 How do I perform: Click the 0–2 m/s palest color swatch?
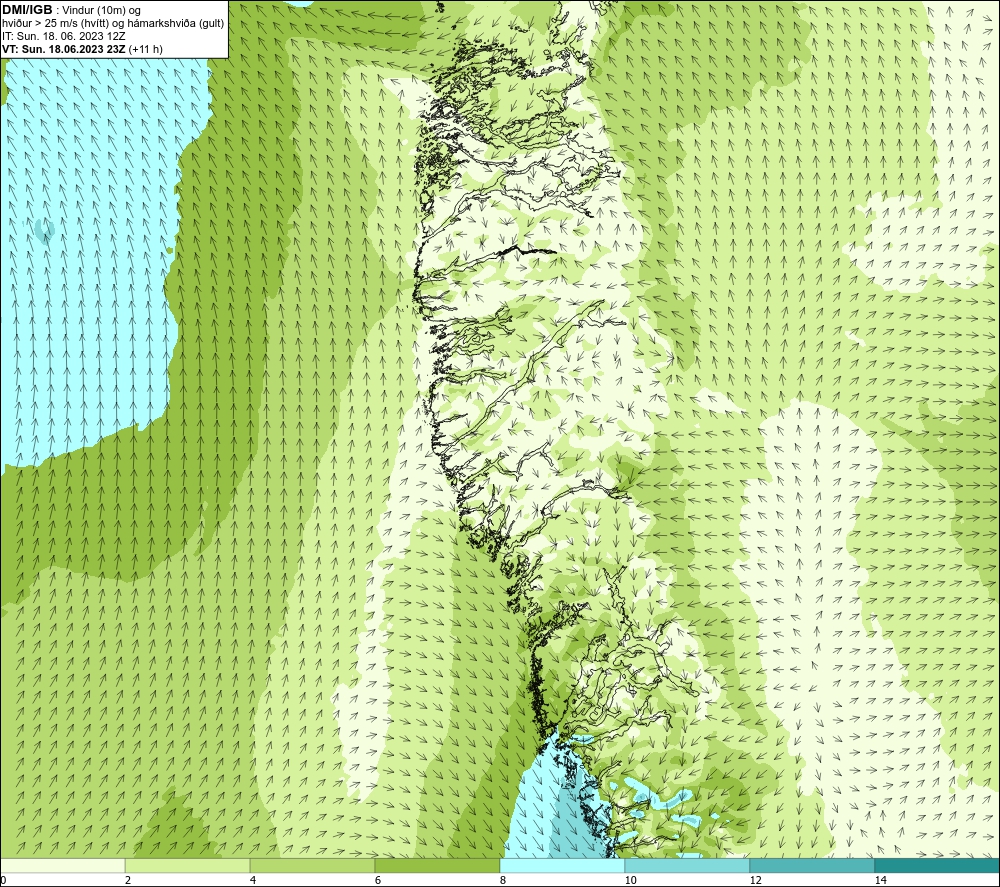click(x=62, y=865)
